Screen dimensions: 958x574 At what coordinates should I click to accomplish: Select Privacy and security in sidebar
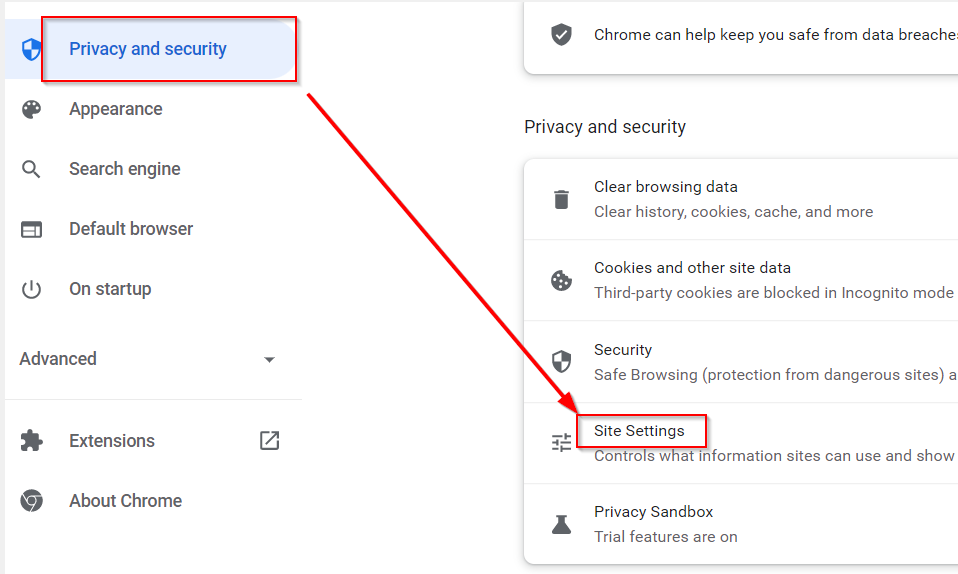coord(148,49)
